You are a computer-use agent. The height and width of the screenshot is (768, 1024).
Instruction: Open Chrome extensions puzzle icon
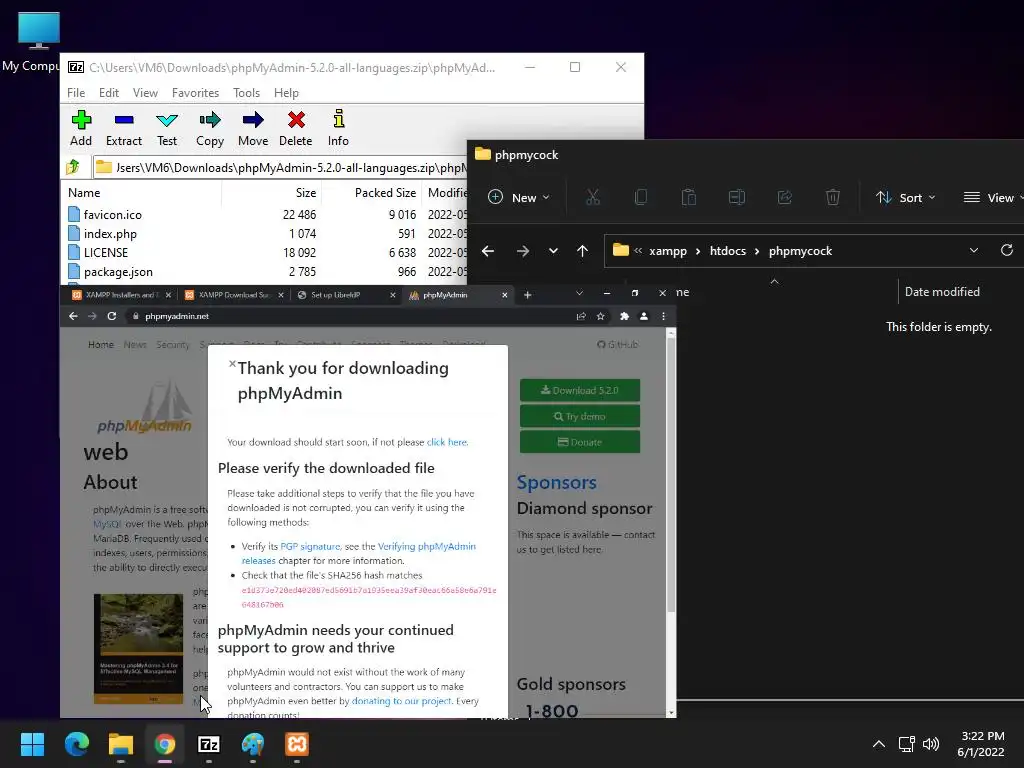pos(624,316)
